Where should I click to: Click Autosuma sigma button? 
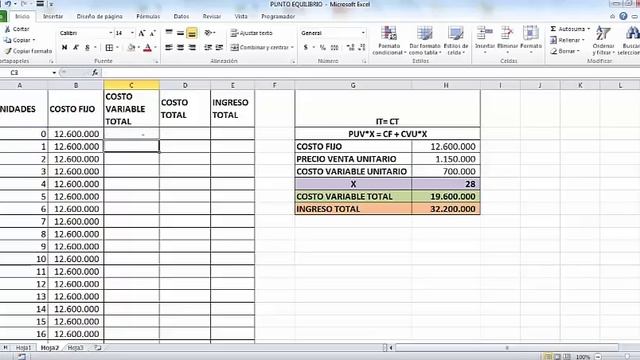click(569, 29)
